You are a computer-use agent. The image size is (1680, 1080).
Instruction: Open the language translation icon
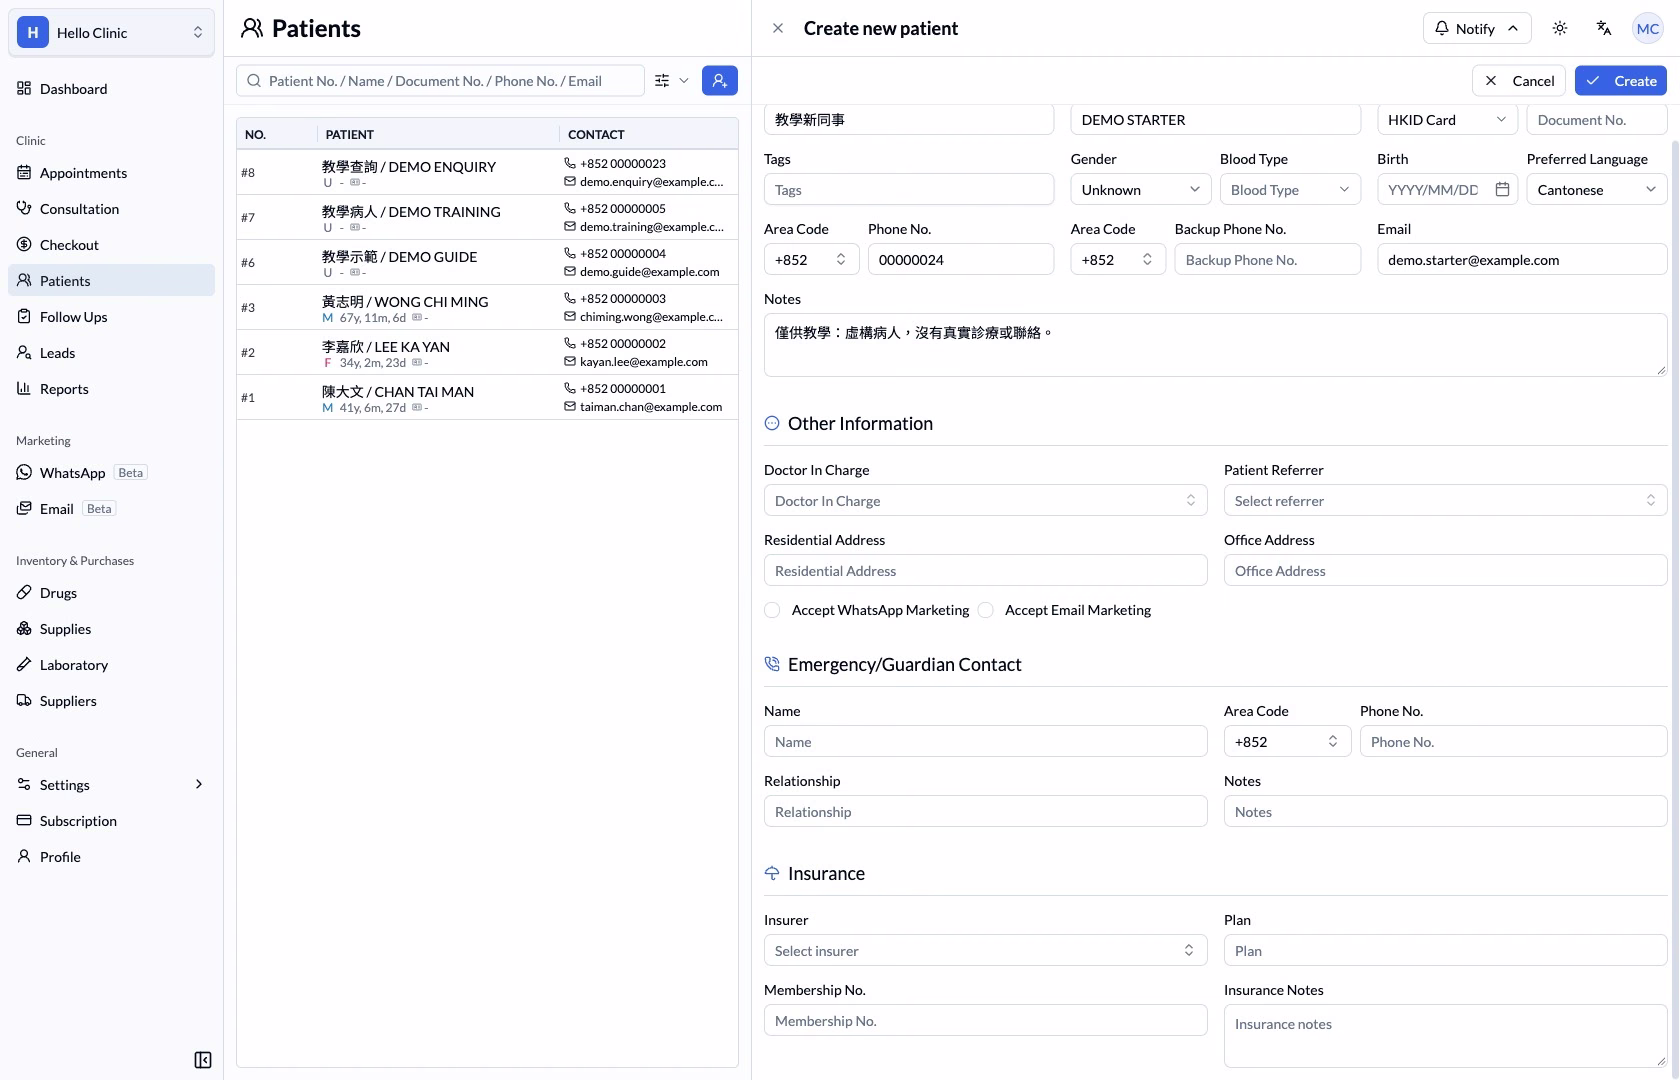tap(1604, 28)
